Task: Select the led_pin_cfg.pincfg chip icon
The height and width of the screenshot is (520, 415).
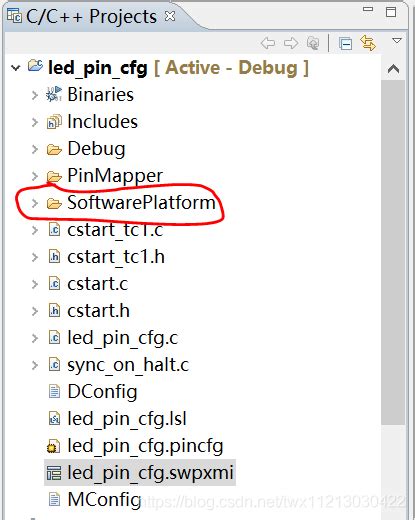Action: pos(54,446)
